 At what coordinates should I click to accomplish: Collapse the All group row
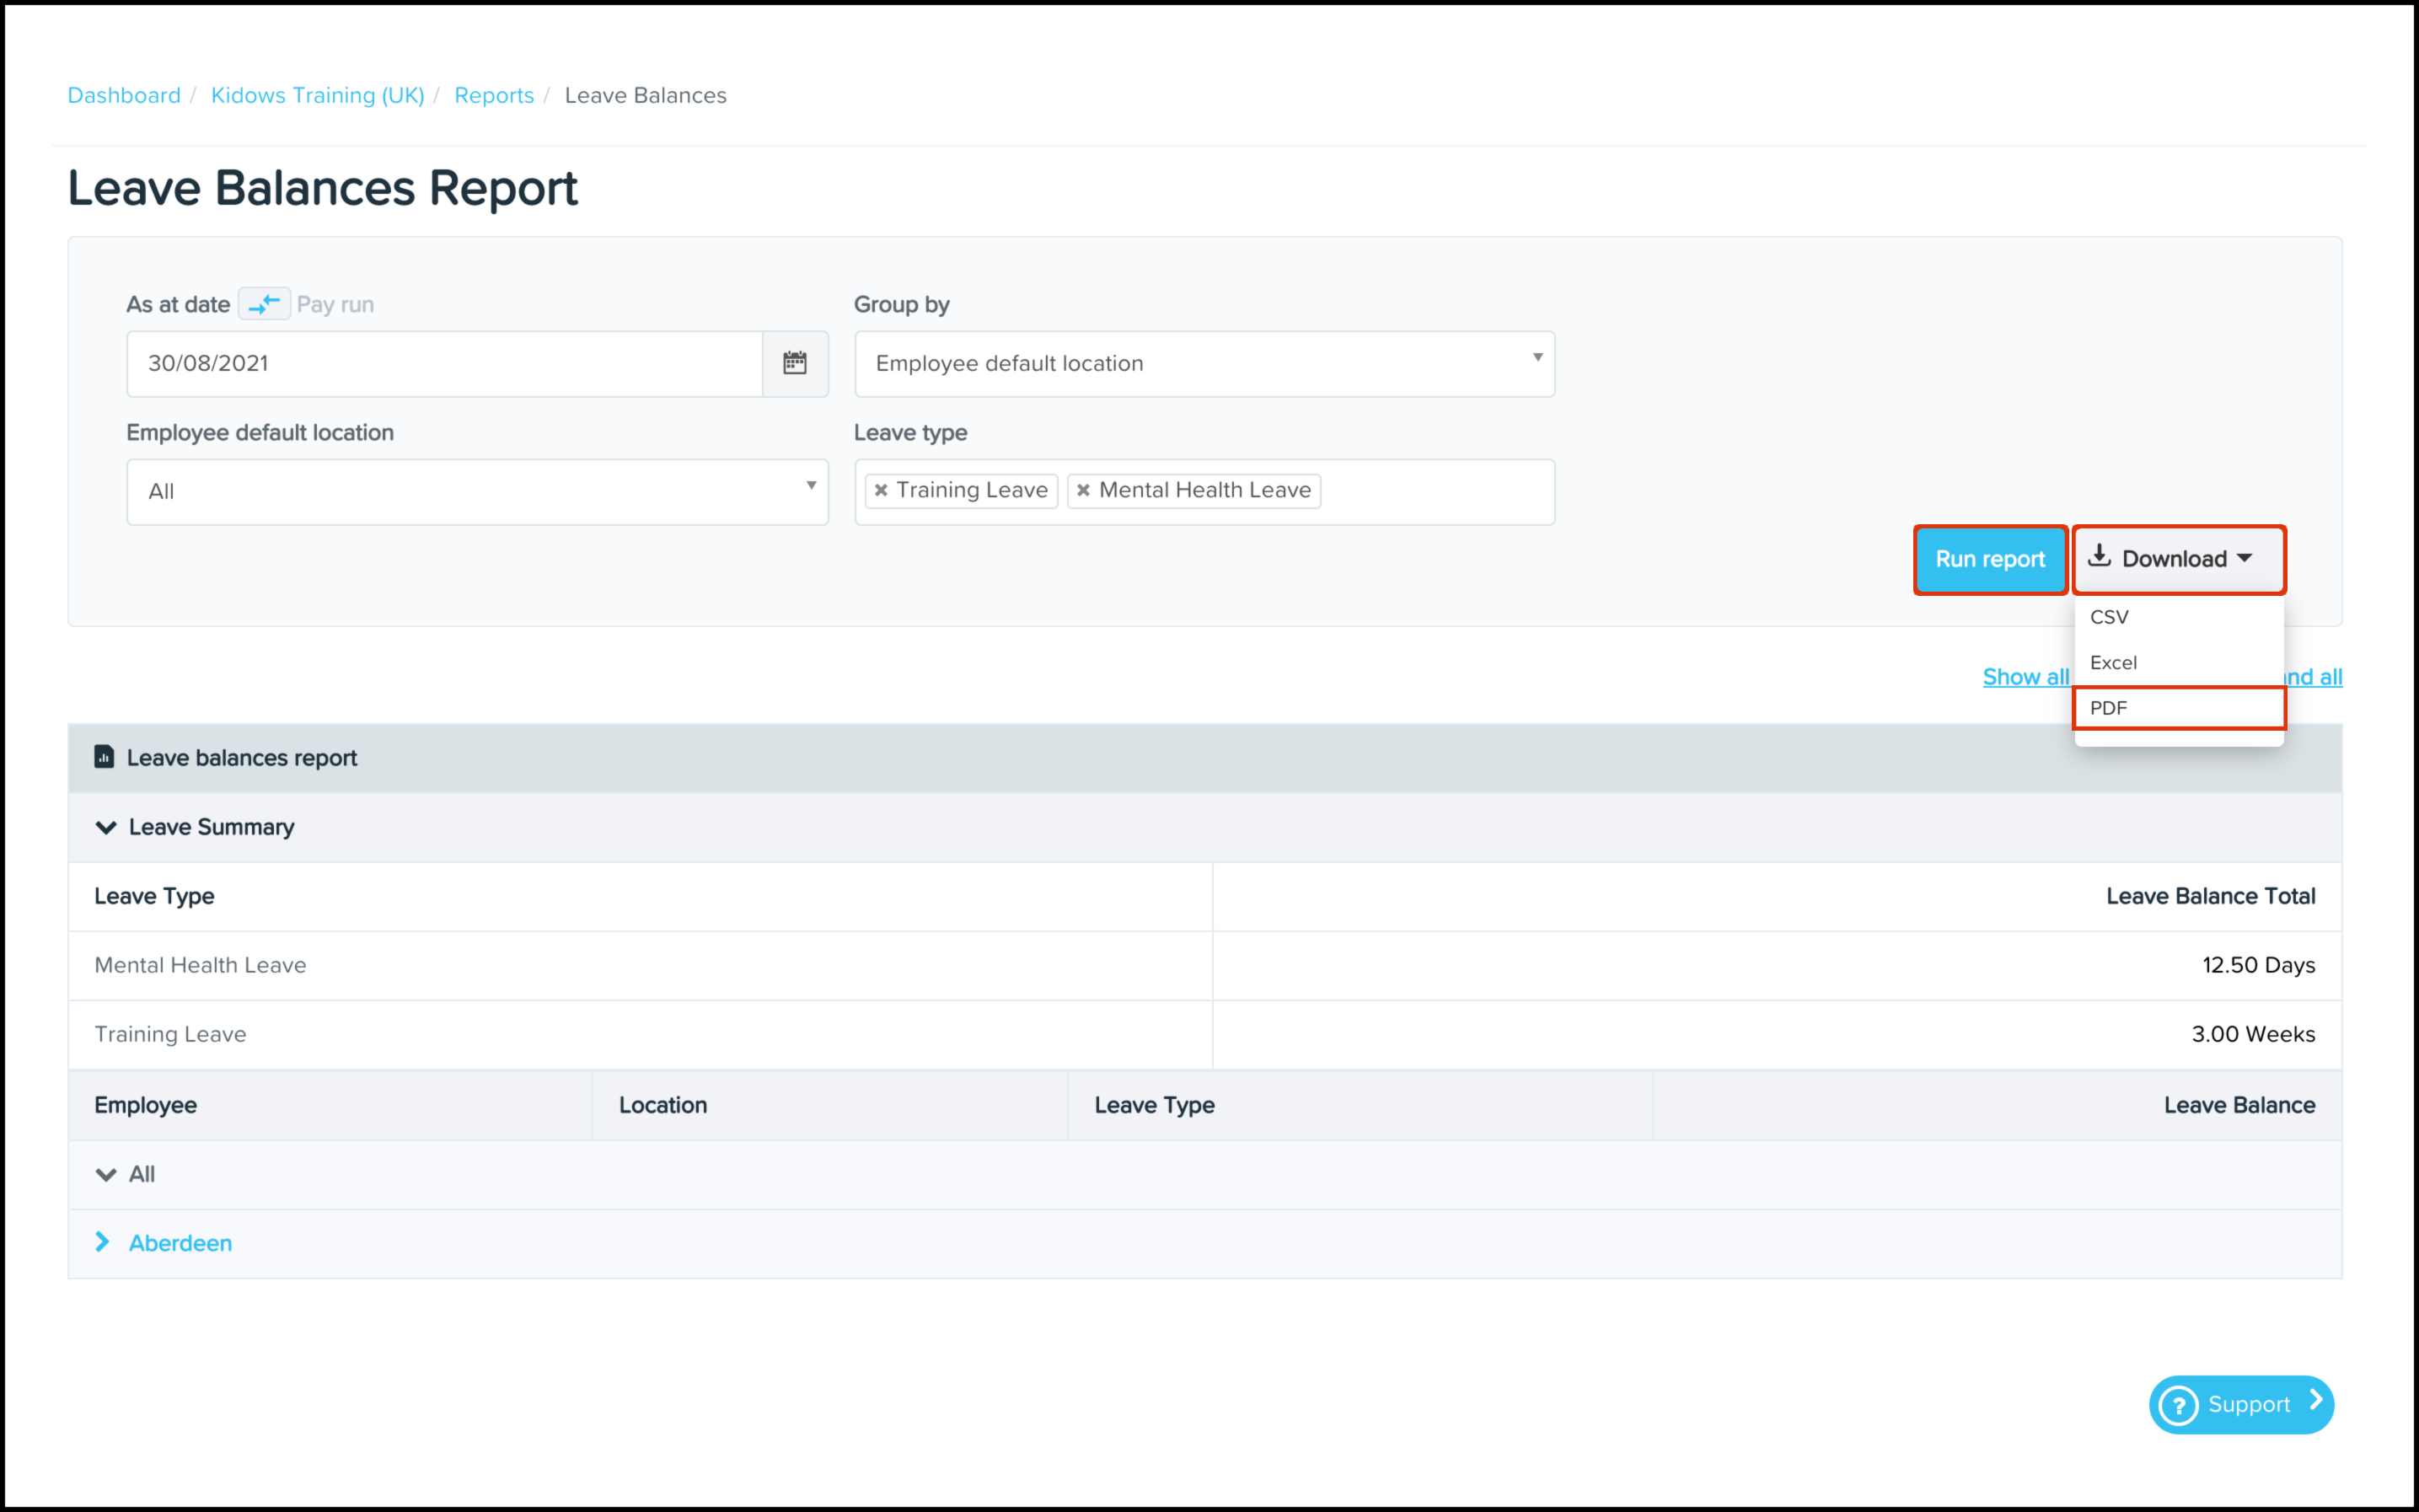tap(106, 1174)
